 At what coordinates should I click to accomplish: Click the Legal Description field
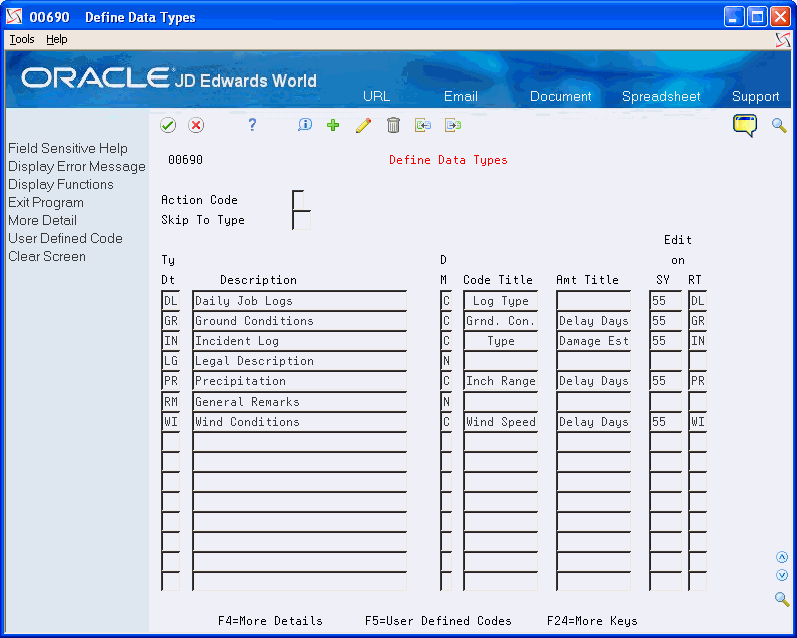pos(299,360)
